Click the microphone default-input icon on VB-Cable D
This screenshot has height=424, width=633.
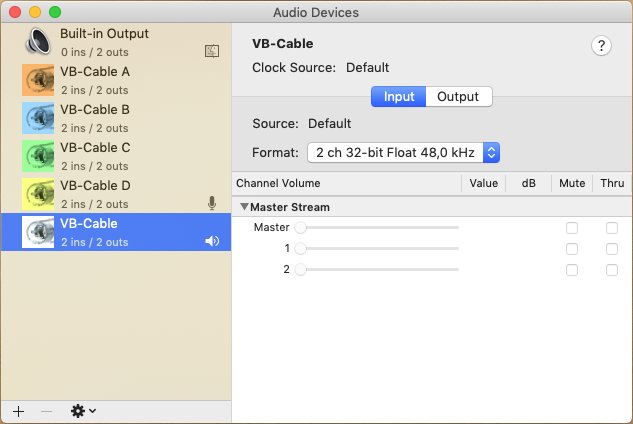pyautogui.click(x=212, y=203)
